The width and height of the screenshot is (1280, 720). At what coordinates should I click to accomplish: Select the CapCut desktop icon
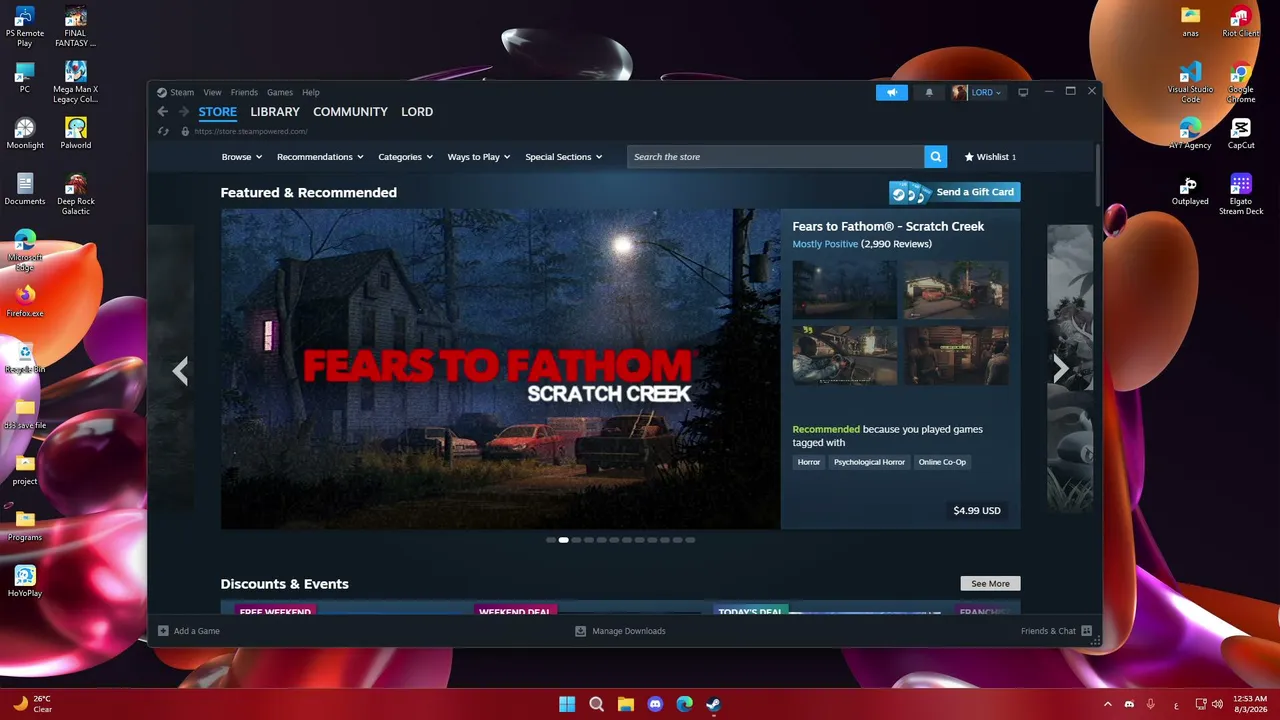pos(1241,133)
